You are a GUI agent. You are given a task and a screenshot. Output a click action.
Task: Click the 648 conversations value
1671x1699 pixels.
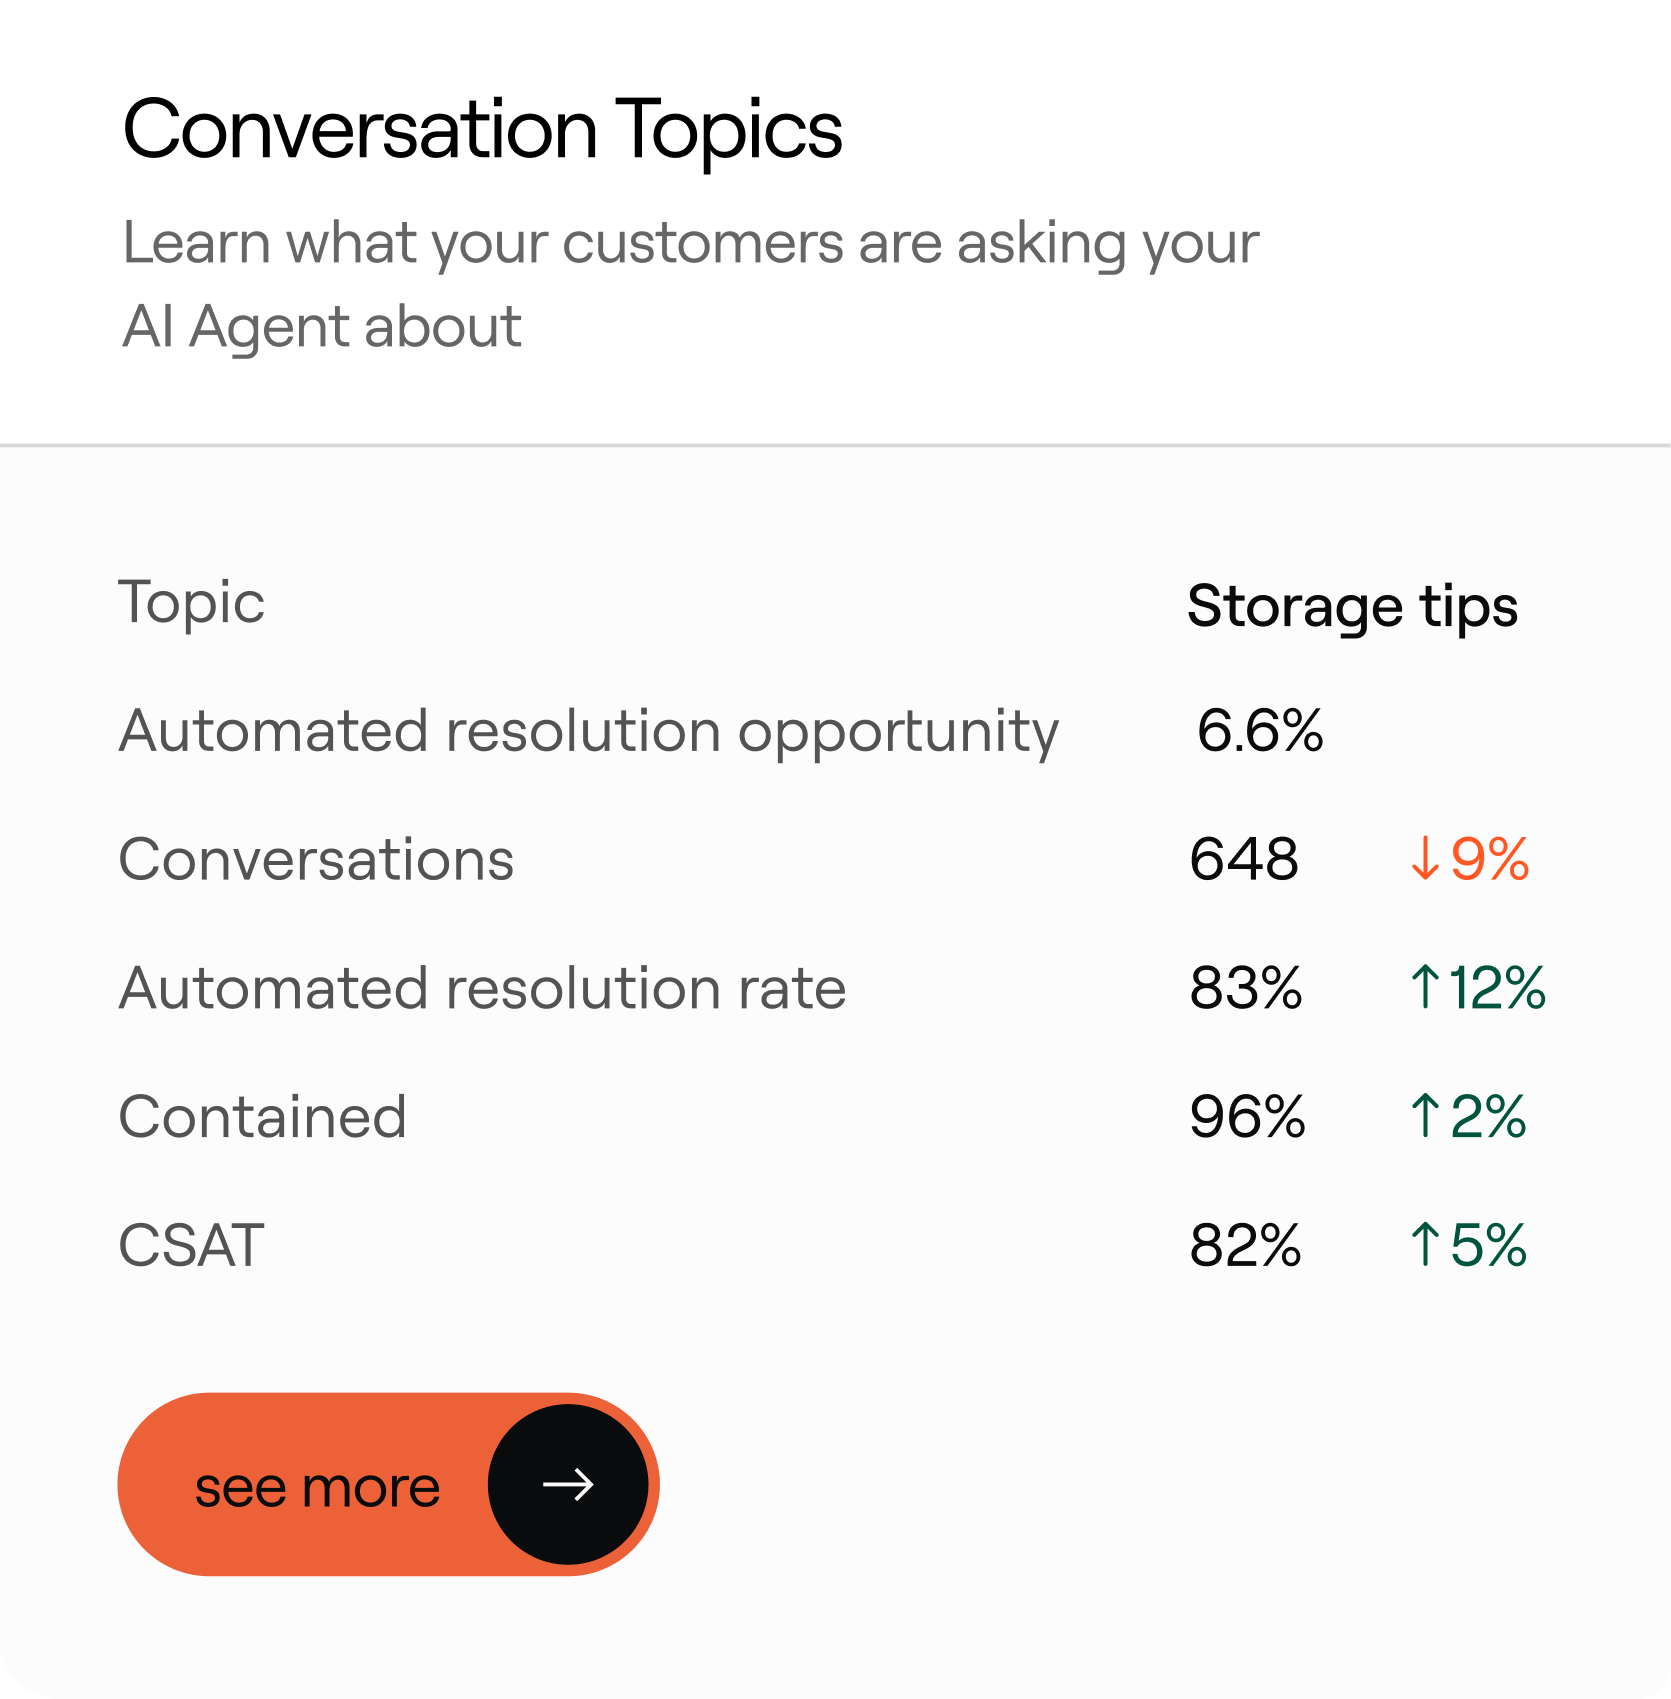[x=1245, y=859]
